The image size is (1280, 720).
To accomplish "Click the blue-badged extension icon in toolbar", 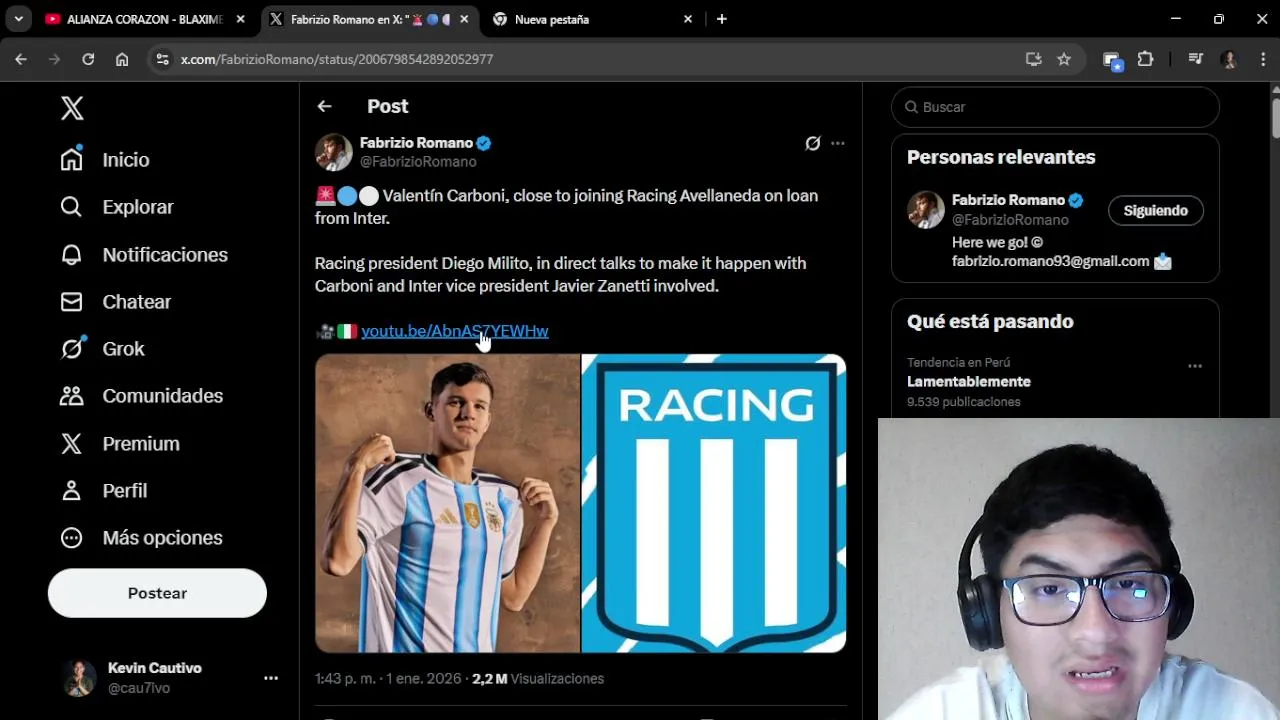I will tap(1113, 60).
